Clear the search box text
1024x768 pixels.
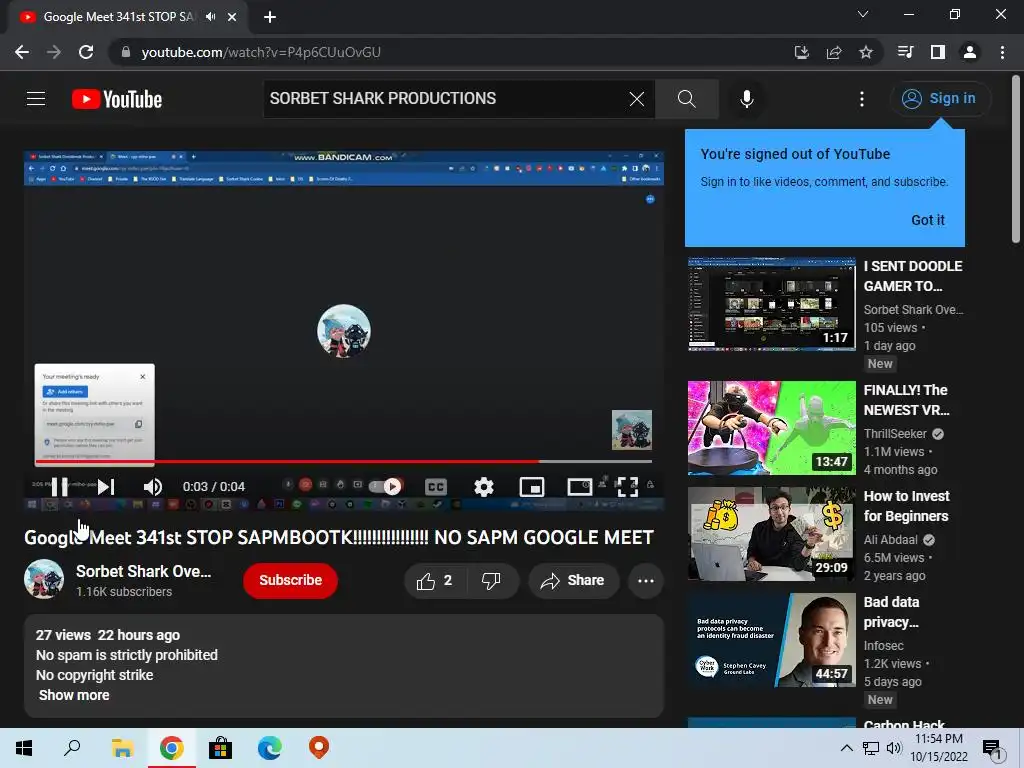click(637, 99)
